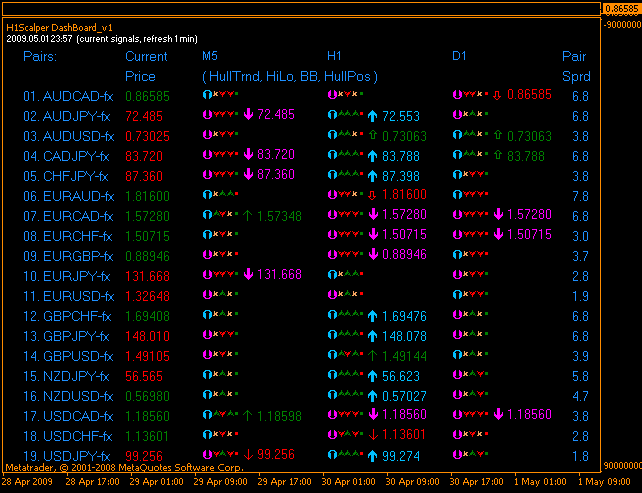Click the H1 column header
This screenshot has height=493, width=642.
334,56
